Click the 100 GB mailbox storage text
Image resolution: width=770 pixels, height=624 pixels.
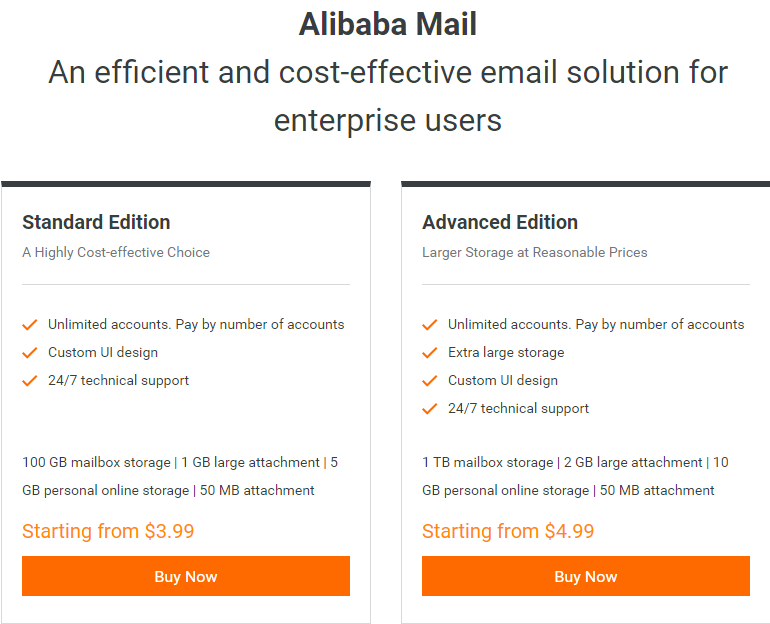(96, 462)
